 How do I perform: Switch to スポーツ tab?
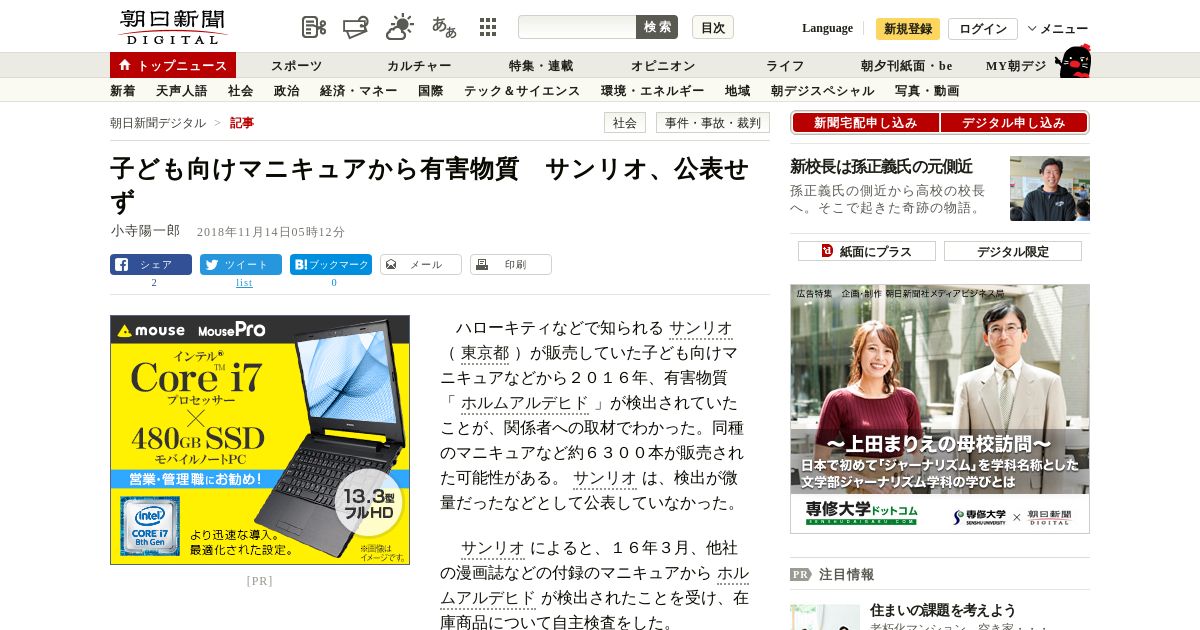pos(297,65)
